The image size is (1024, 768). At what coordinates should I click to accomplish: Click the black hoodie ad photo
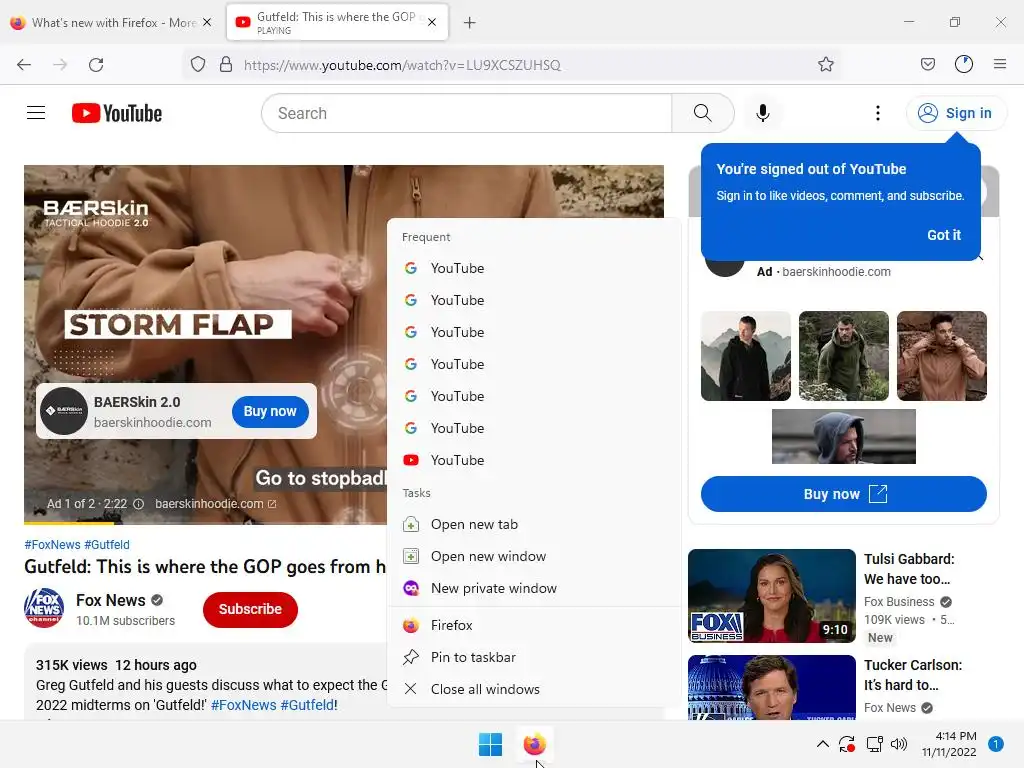pos(746,356)
